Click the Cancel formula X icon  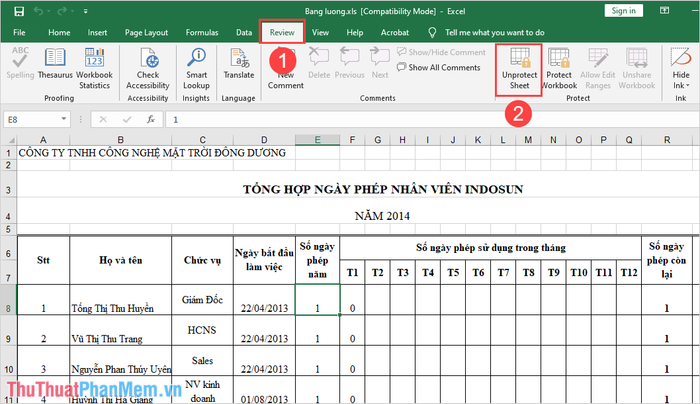(x=103, y=120)
